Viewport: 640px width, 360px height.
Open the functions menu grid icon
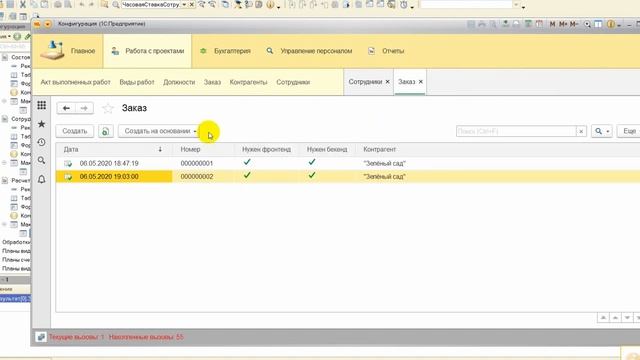pyautogui.click(x=41, y=105)
